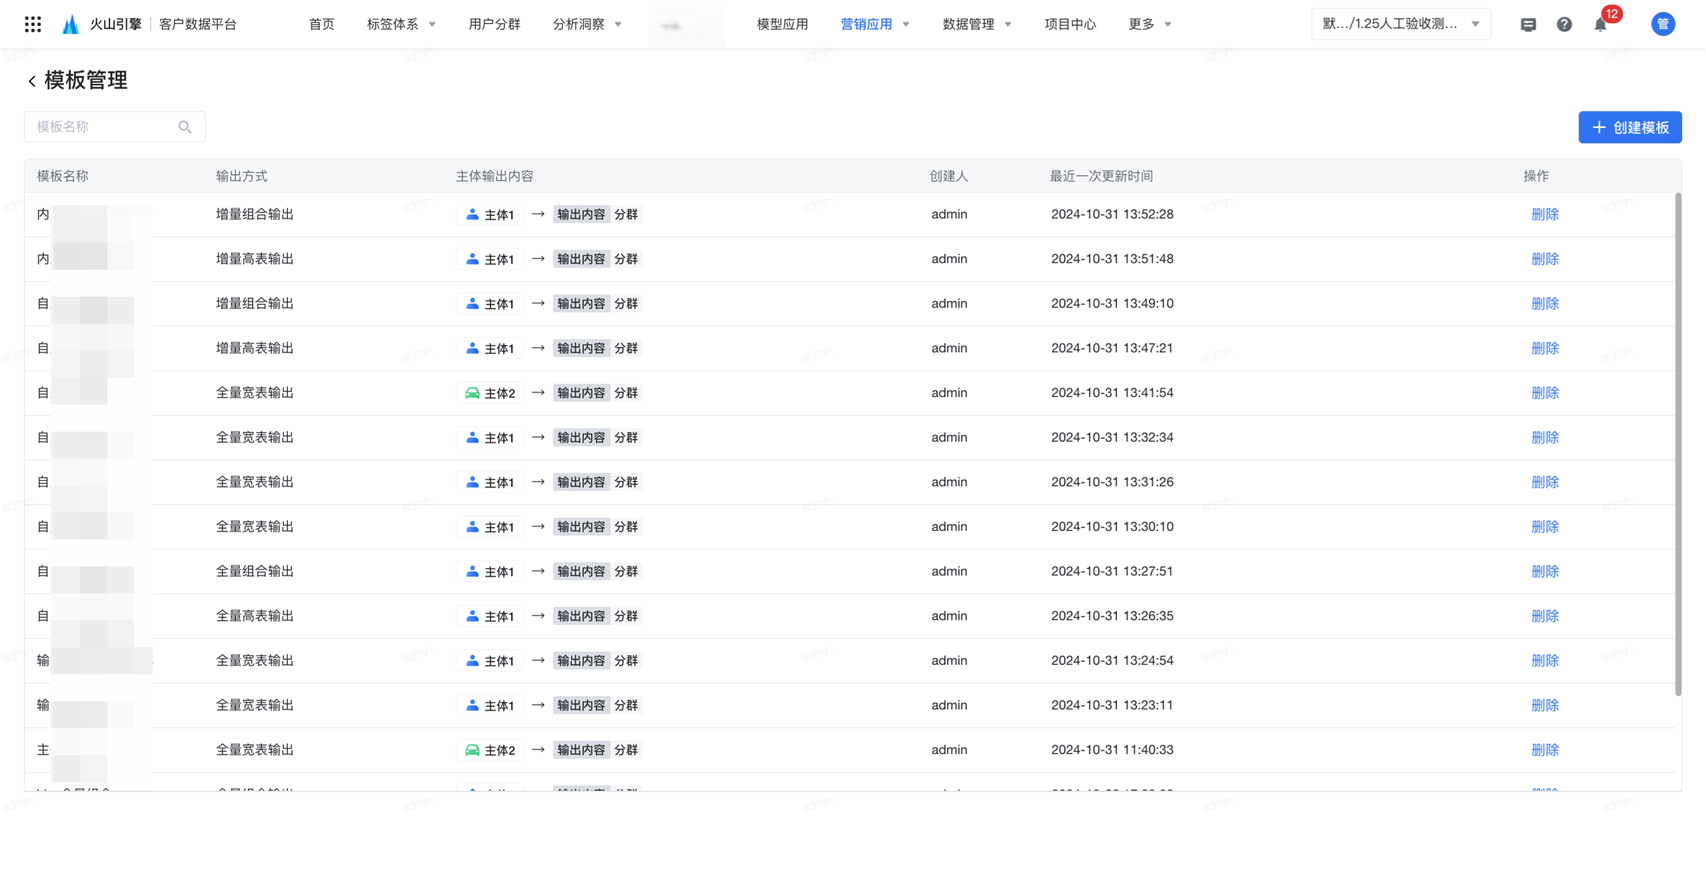
Task: Delete the template updated at 13:52:28
Action: [x=1544, y=214]
